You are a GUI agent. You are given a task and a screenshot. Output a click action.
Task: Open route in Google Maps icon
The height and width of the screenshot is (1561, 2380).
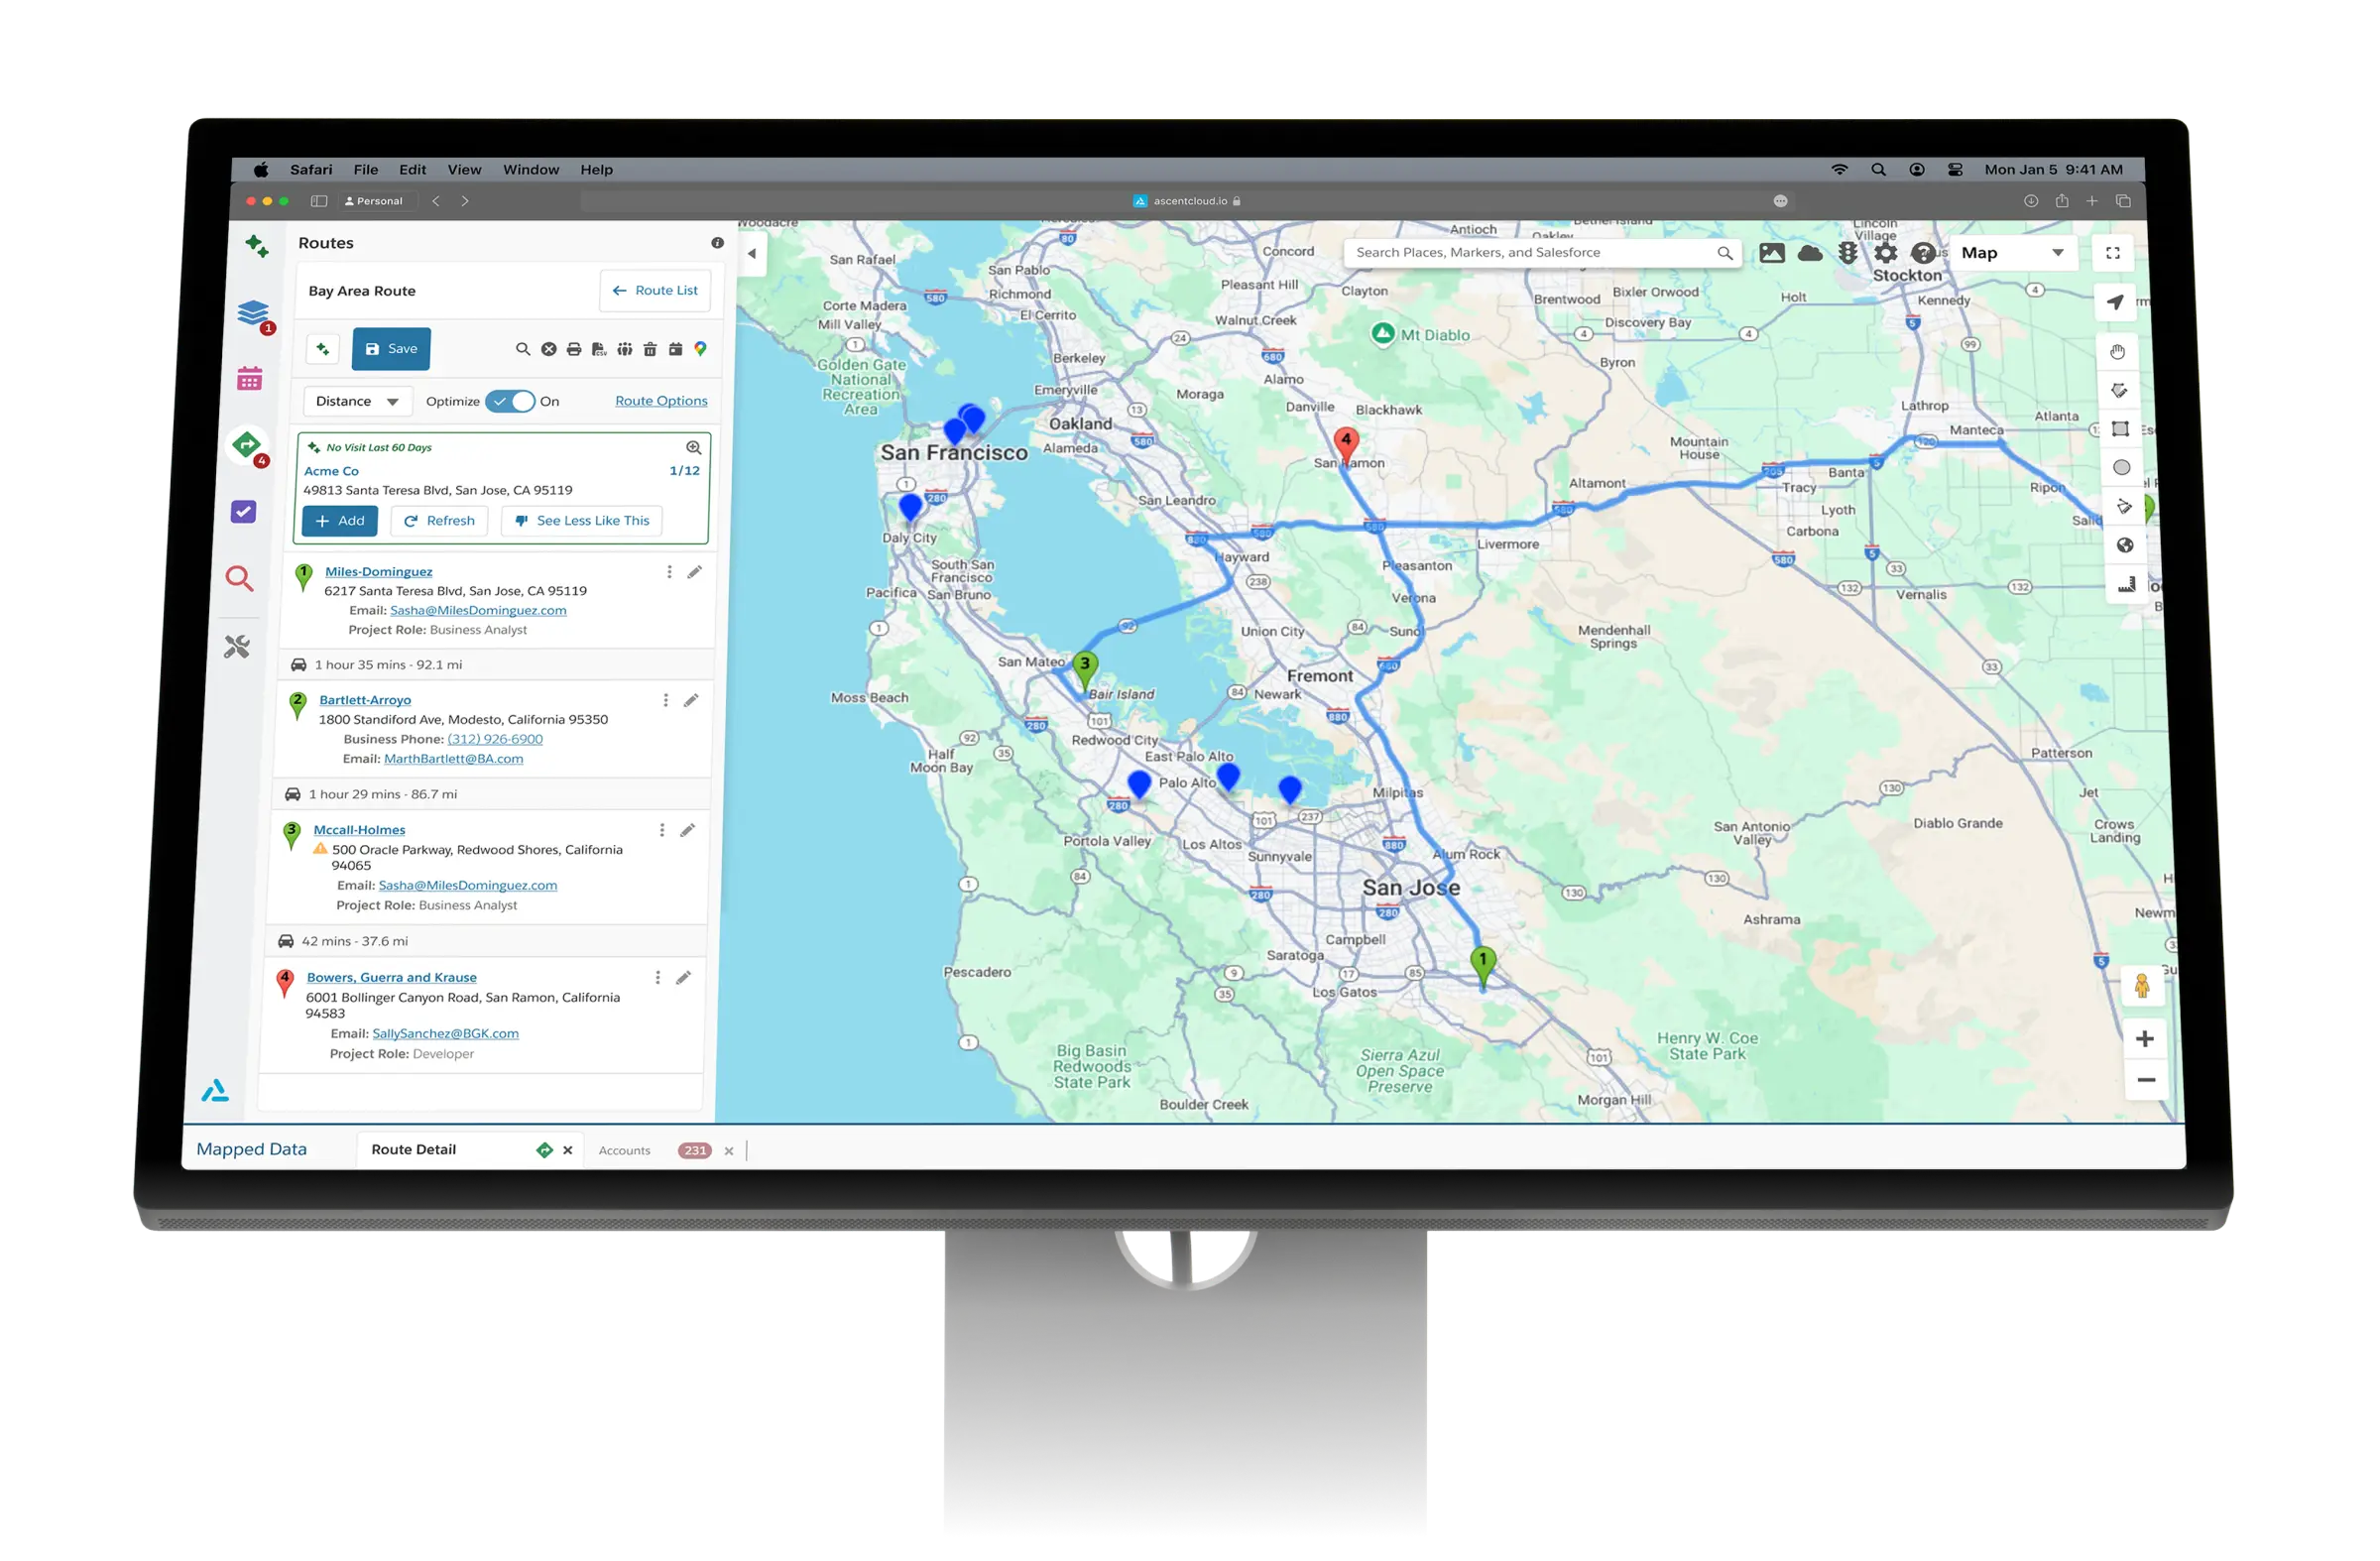tap(700, 349)
